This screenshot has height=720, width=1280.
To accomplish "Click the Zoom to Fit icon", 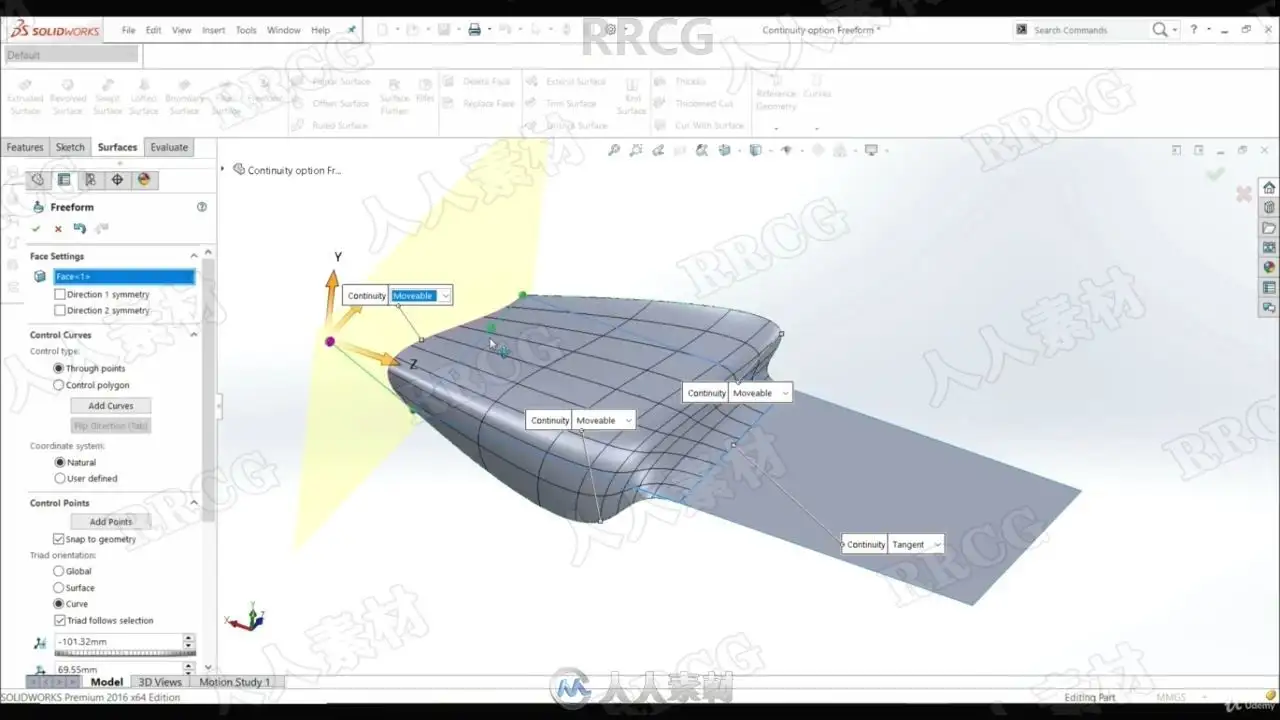I will tap(614, 150).
